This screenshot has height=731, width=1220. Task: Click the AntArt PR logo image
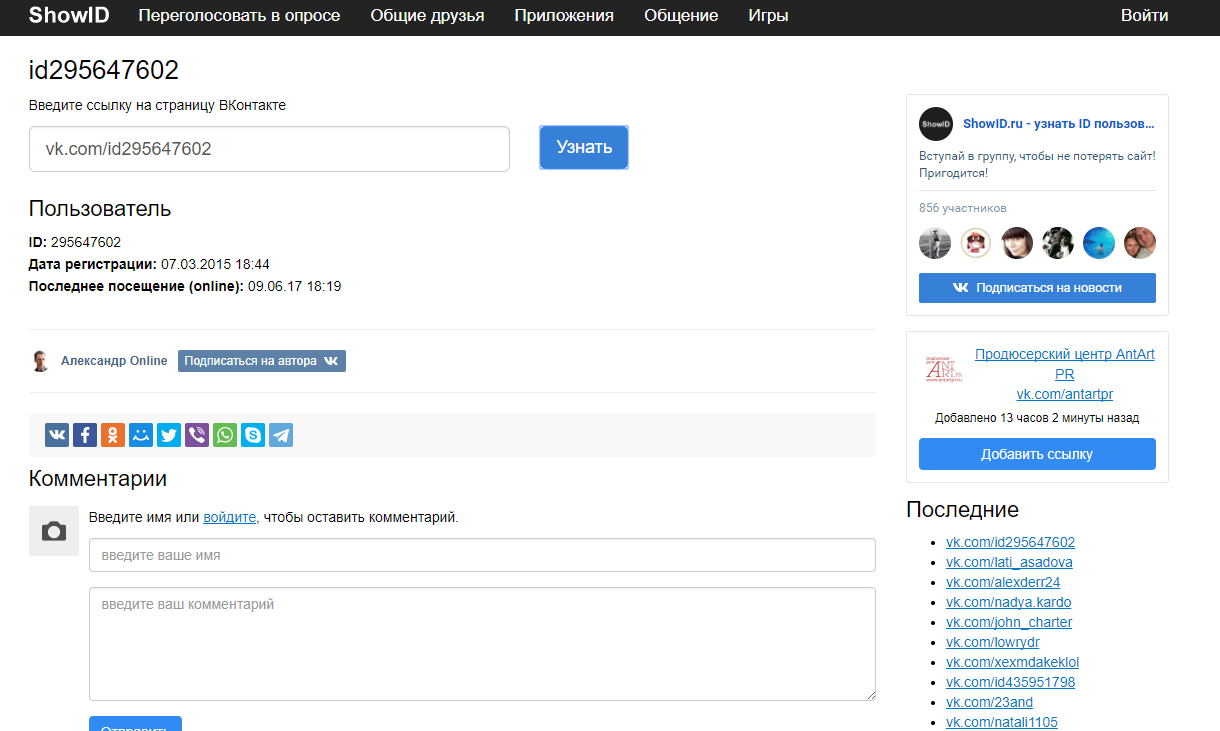(943, 368)
